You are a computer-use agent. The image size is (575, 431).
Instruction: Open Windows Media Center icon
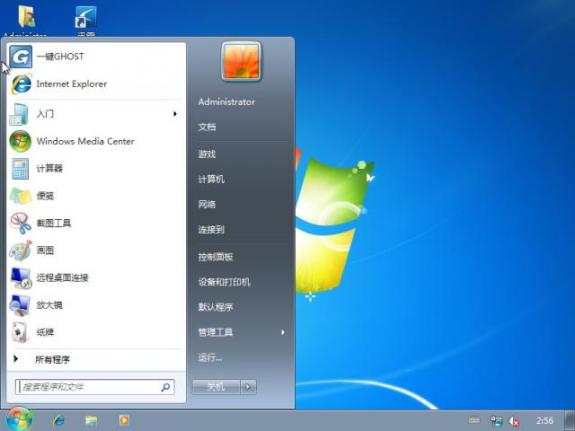(x=20, y=141)
